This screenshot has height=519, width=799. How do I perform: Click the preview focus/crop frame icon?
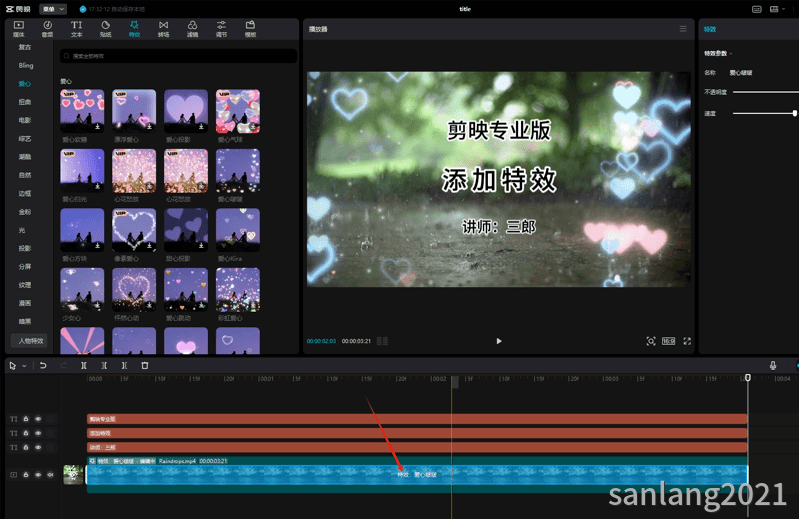[651, 341]
